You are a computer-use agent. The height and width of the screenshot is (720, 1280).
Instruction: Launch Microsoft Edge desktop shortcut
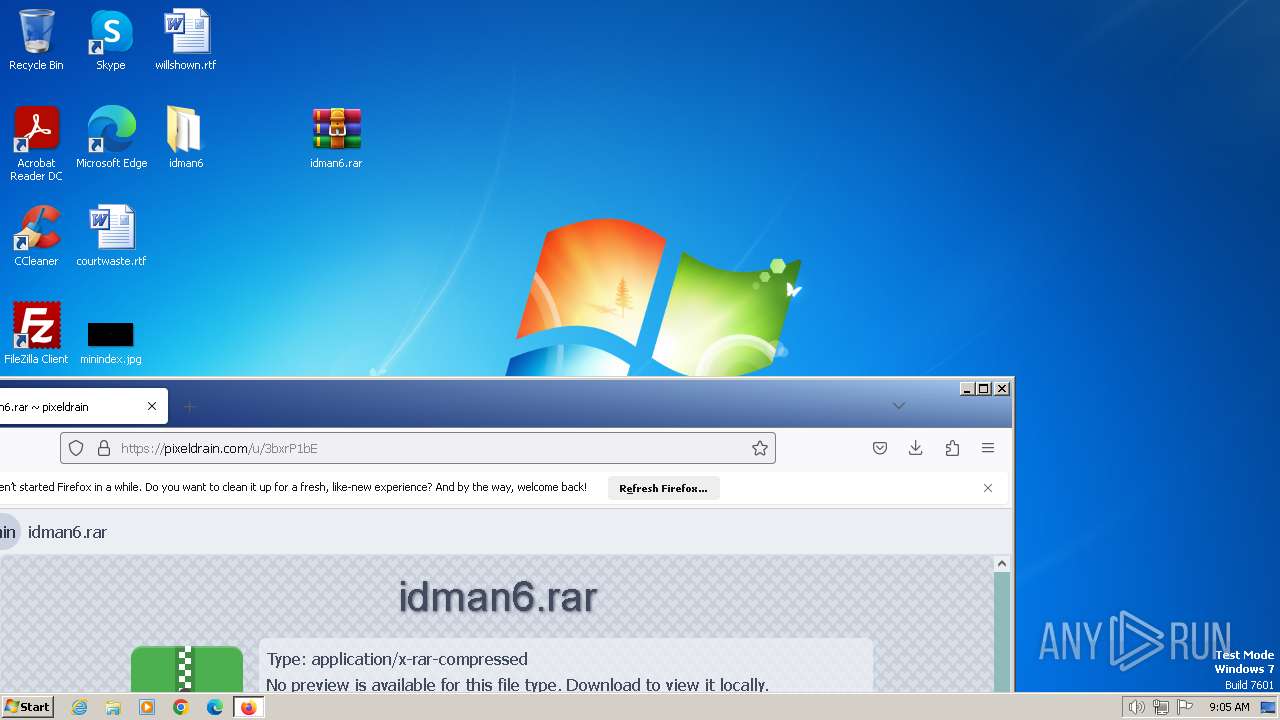[111, 138]
